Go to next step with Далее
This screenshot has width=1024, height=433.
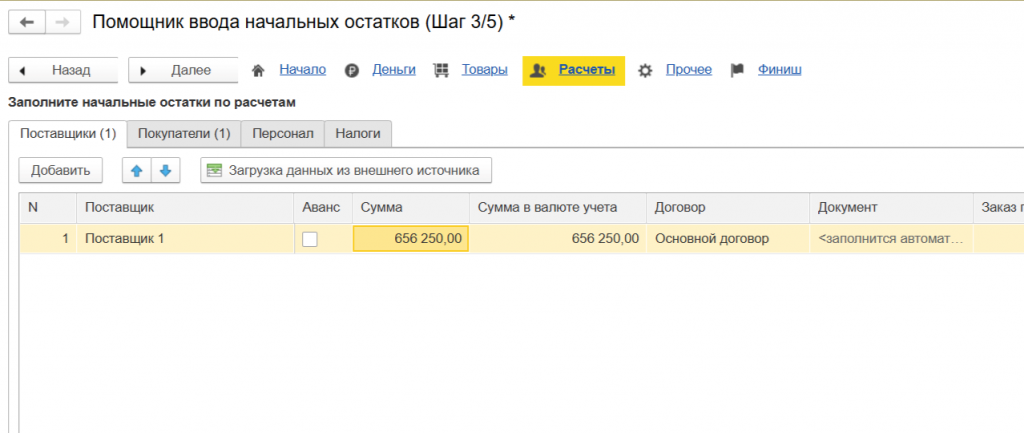coord(182,71)
